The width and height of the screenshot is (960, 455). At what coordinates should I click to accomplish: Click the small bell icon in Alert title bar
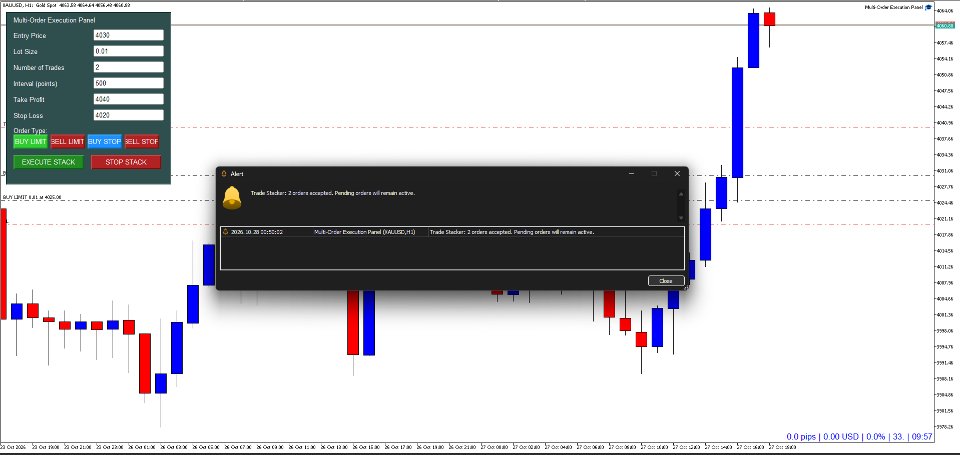pyautogui.click(x=224, y=174)
